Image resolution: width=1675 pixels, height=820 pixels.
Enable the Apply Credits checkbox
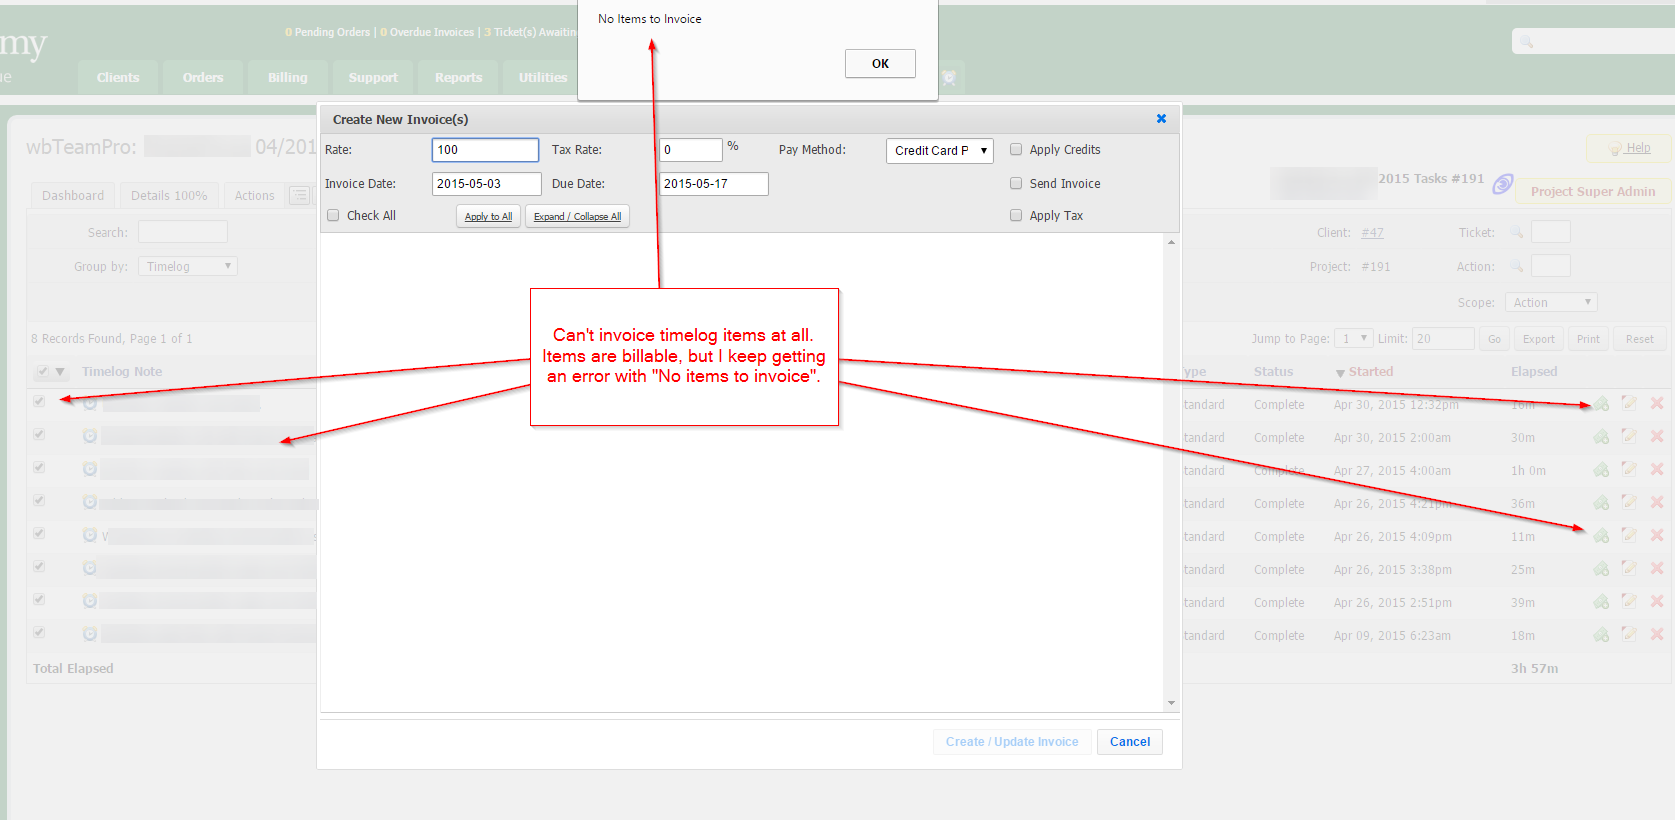pos(1016,150)
